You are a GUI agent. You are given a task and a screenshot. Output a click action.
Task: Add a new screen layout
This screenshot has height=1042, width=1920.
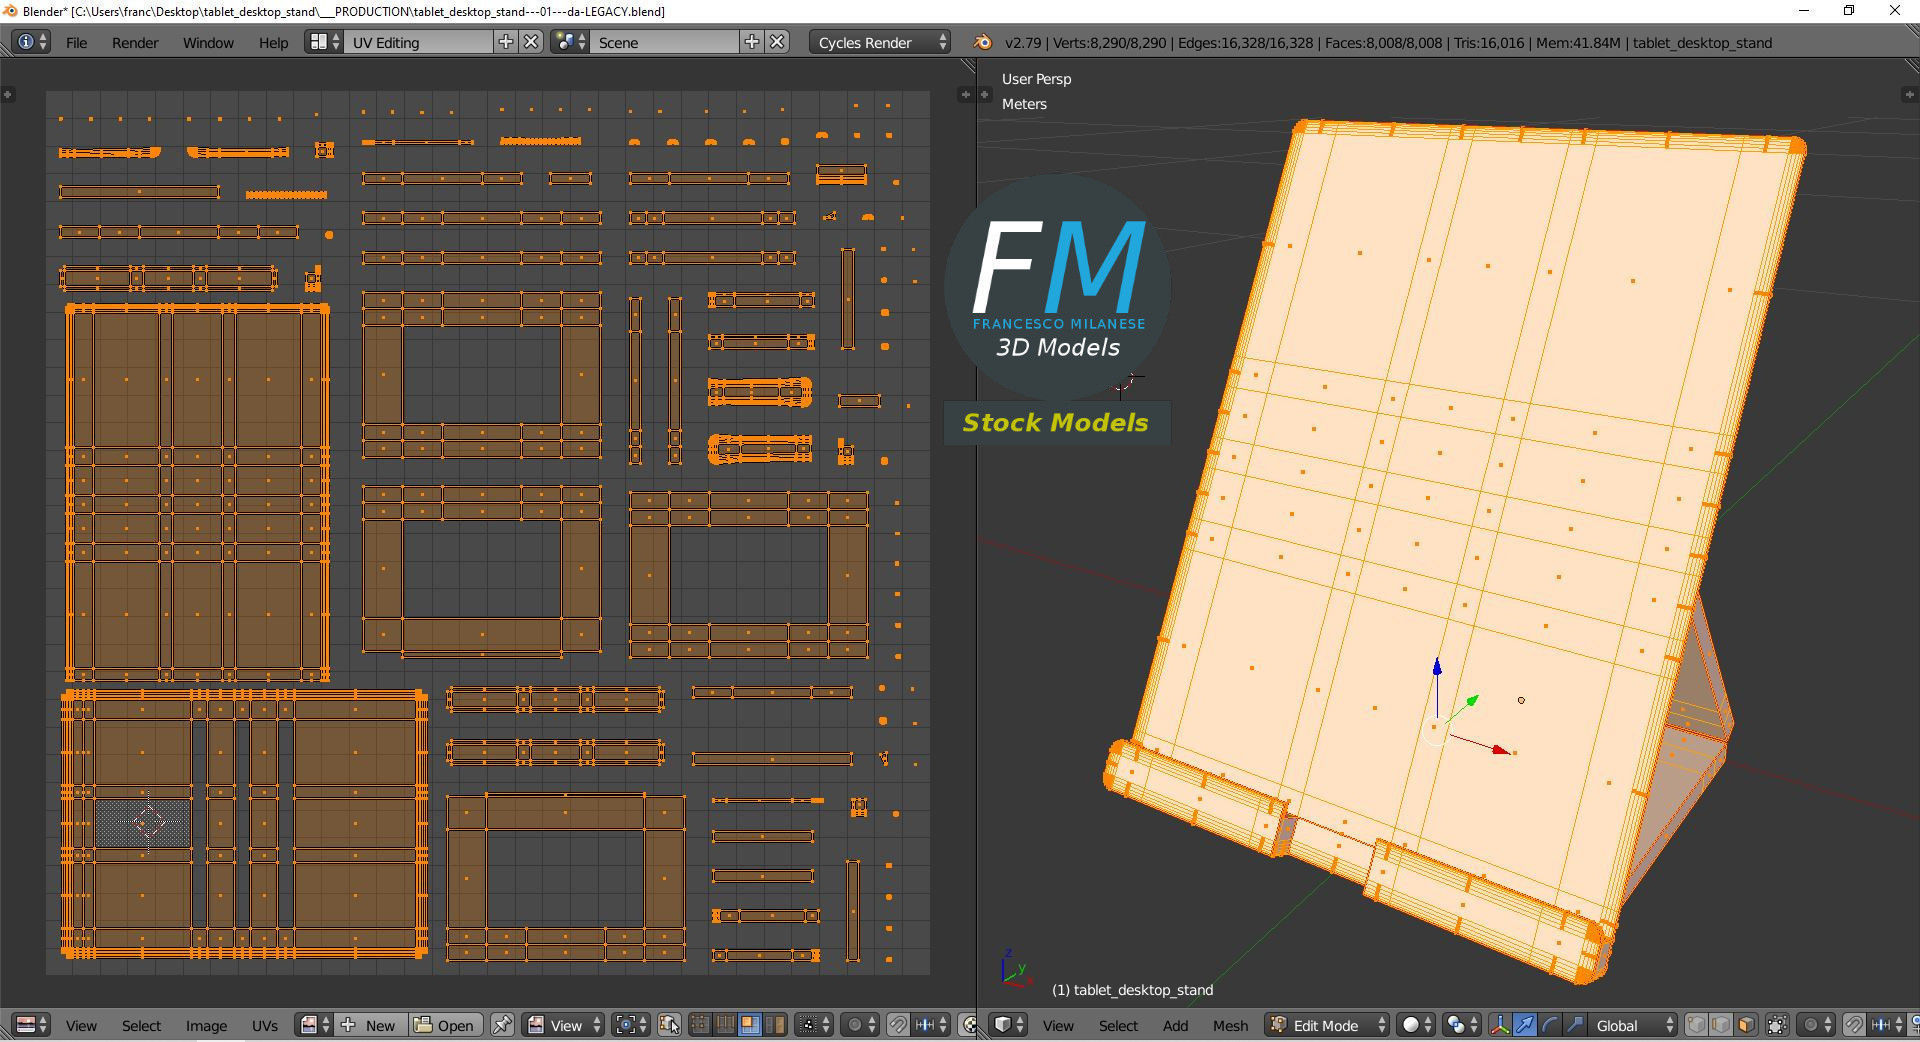tap(506, 42)
